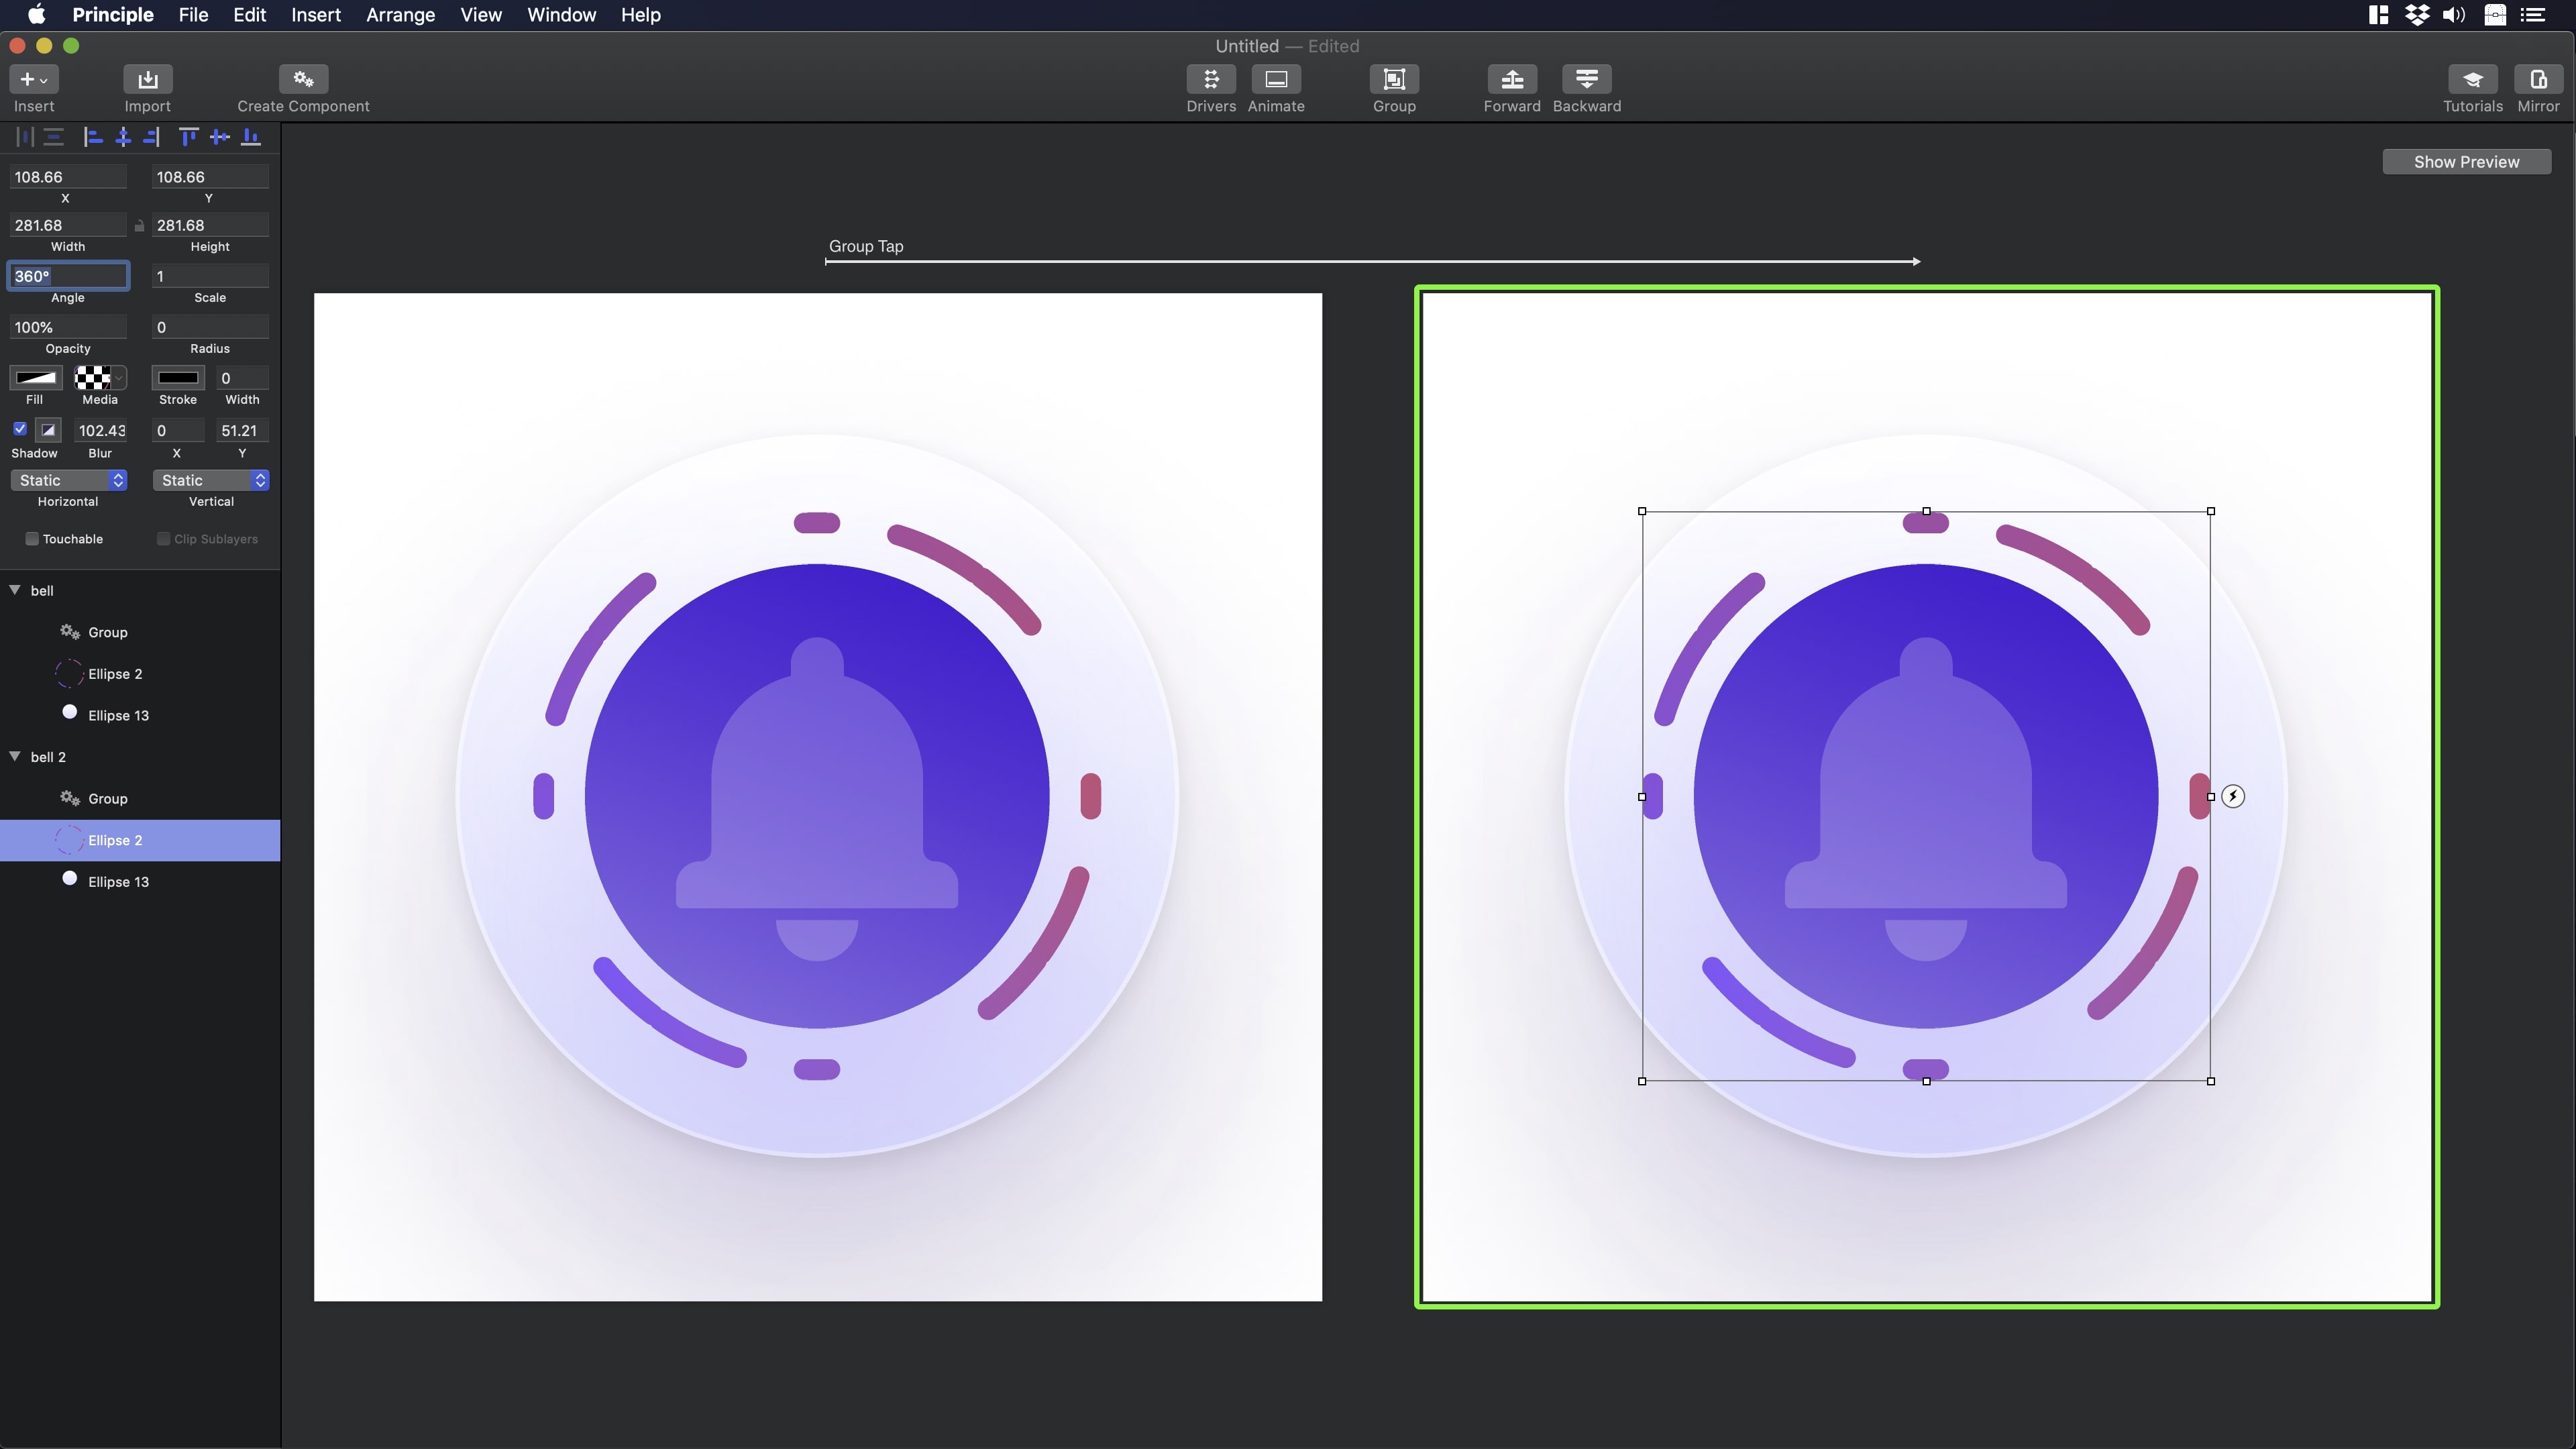Open the Horizontal Static dropdown

[x=68, y=480]
